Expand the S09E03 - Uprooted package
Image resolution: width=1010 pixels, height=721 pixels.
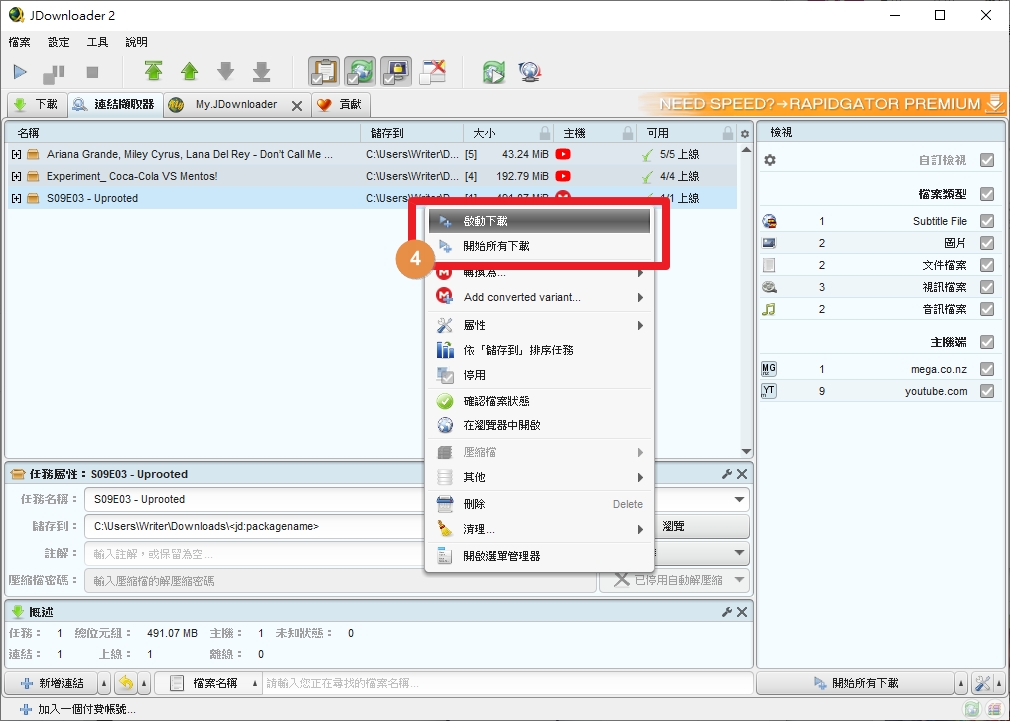17,198
